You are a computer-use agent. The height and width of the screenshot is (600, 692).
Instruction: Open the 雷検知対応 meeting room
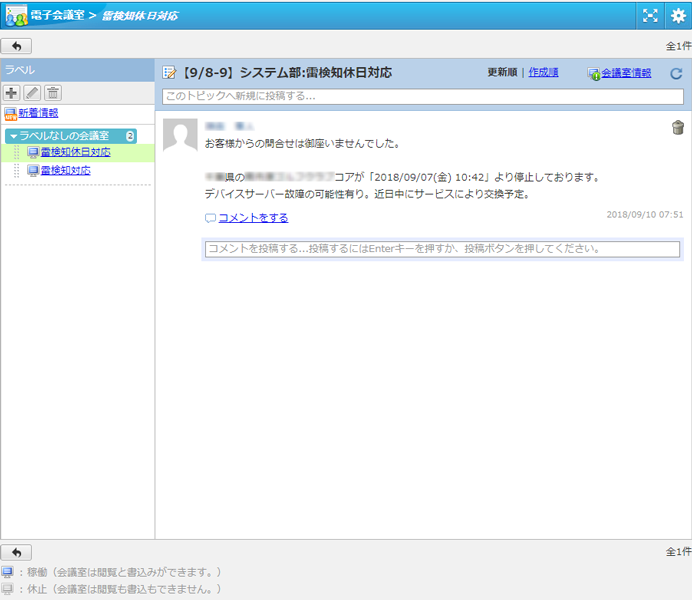coord(65,171)
